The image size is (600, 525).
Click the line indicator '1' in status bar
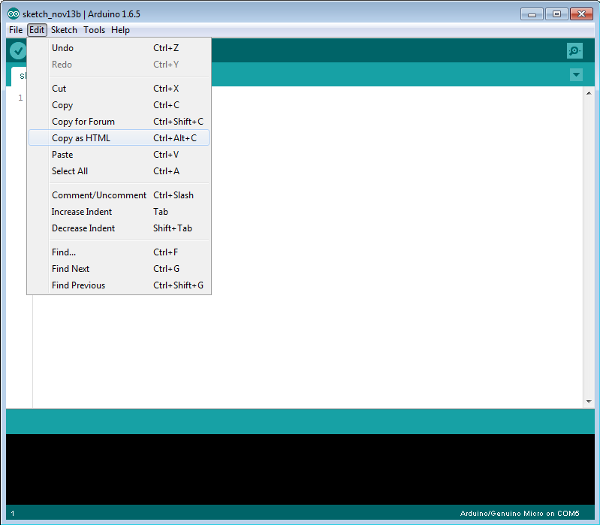pyautogui.click(x=13, y=513)
